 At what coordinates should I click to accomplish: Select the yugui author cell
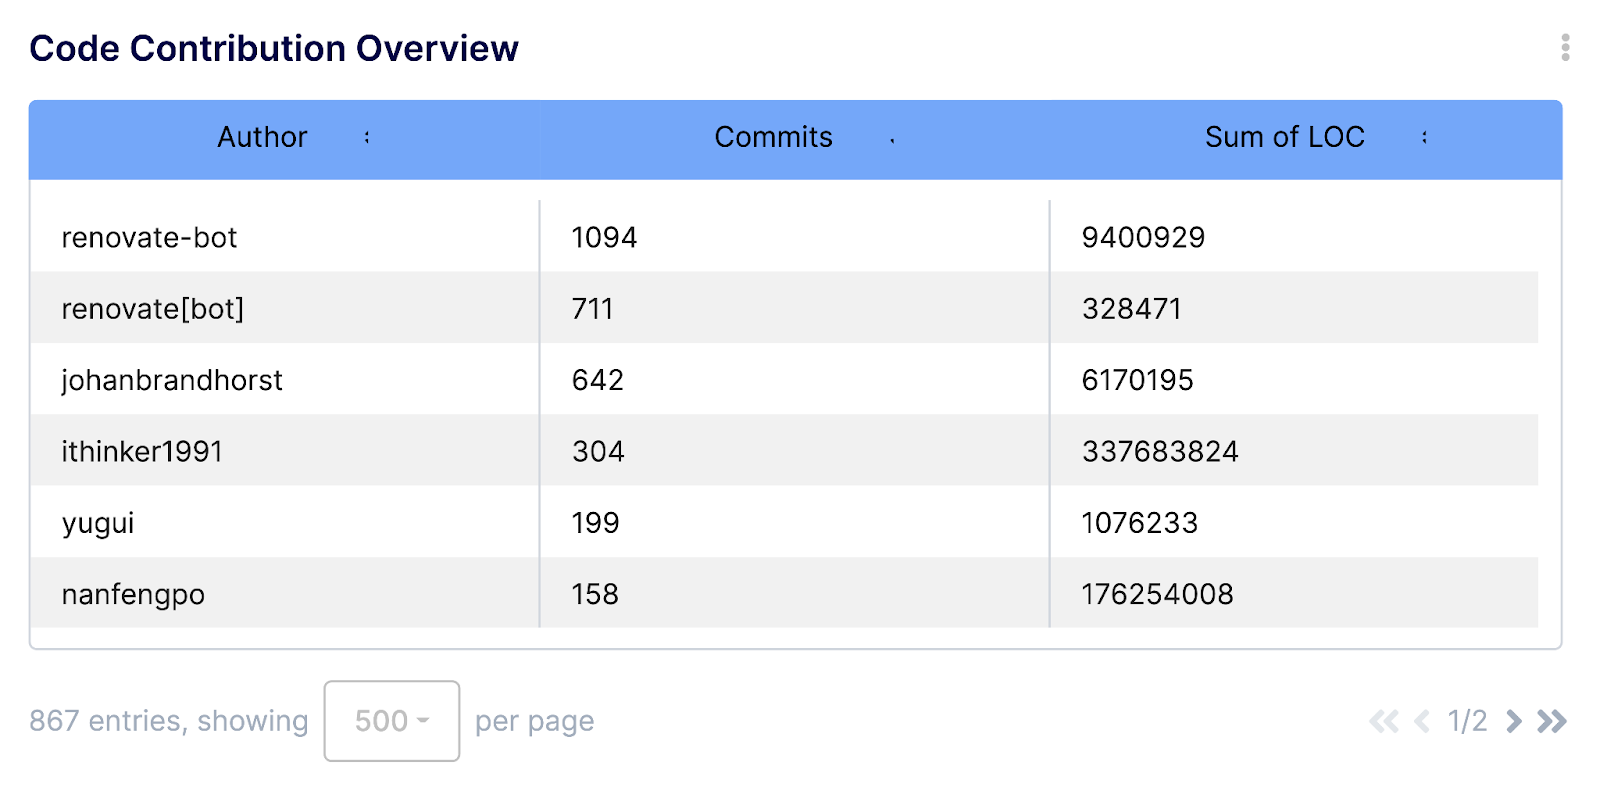coord(98,523)
